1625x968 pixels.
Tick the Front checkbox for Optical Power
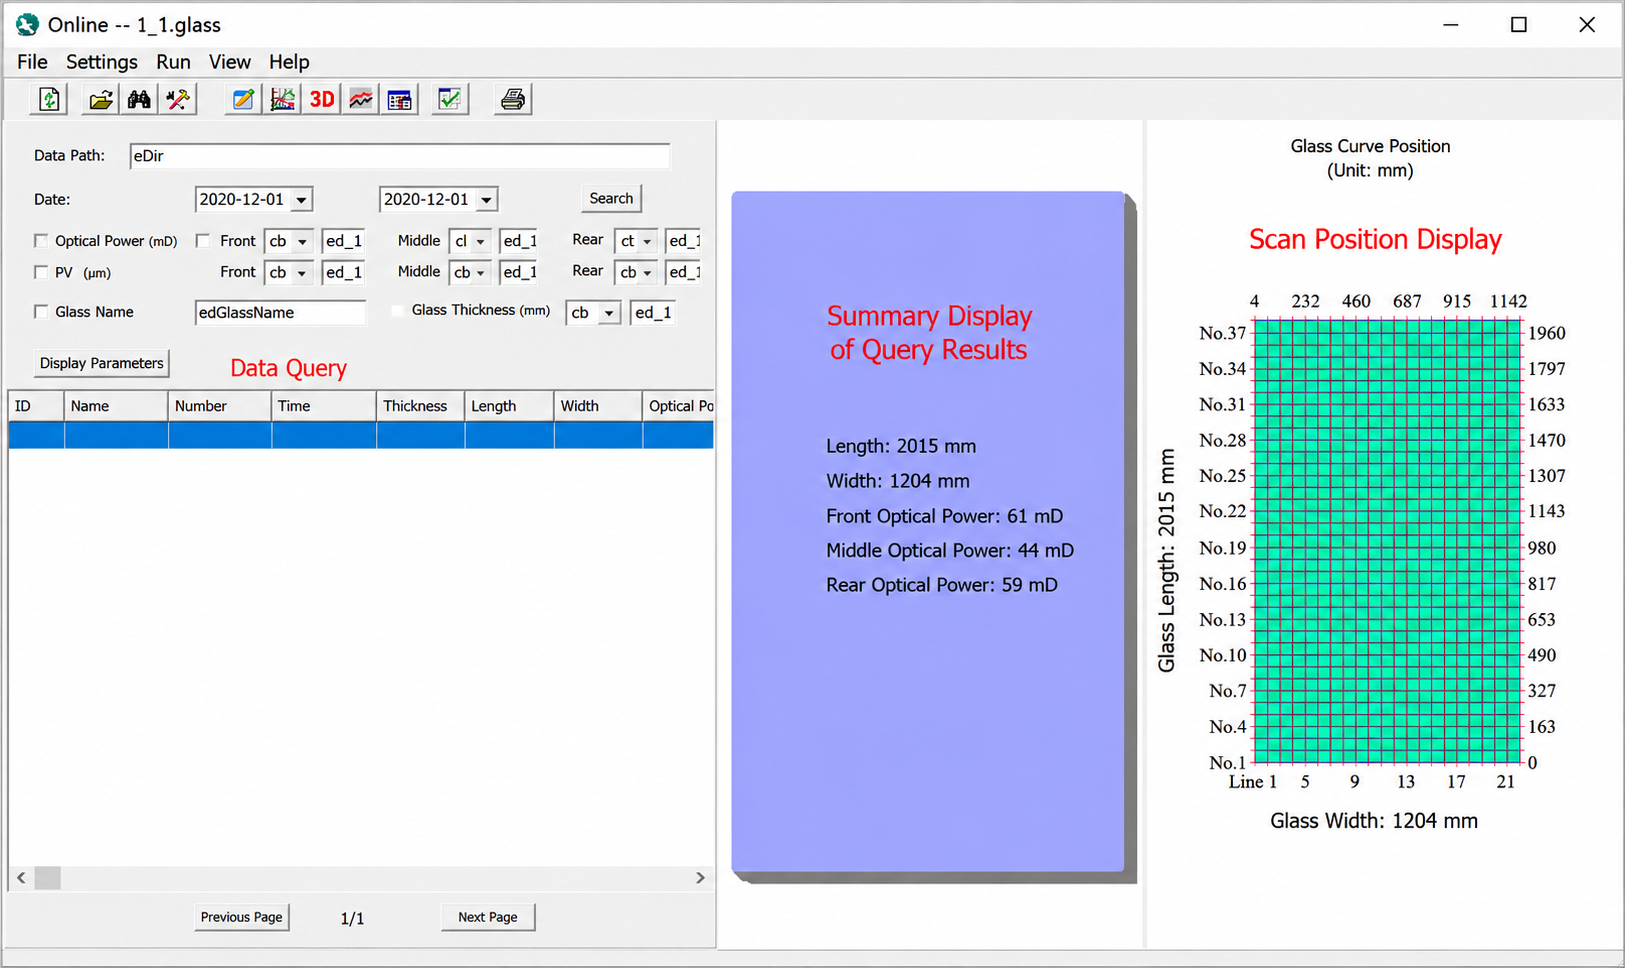203,241
